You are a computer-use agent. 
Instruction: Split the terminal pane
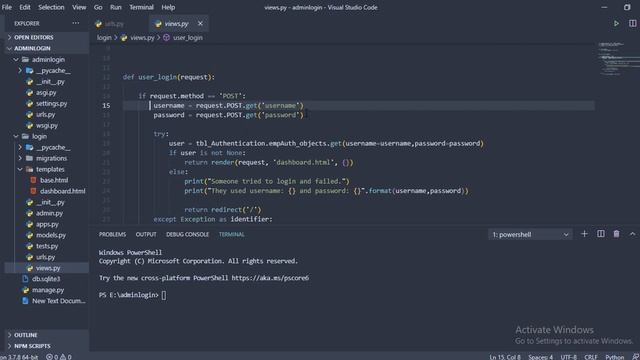click(601, 234)
